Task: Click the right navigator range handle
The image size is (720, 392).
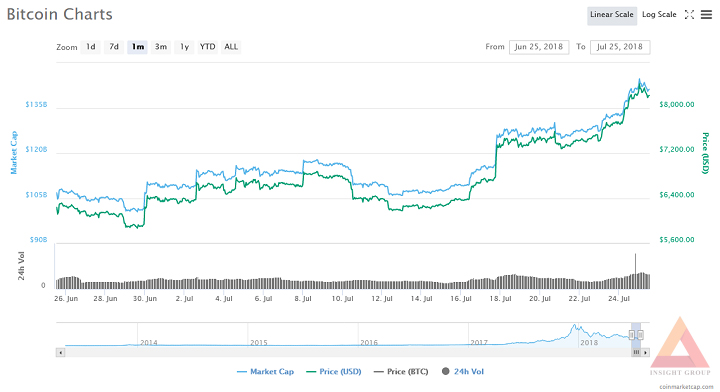Action: coord(641,335)
